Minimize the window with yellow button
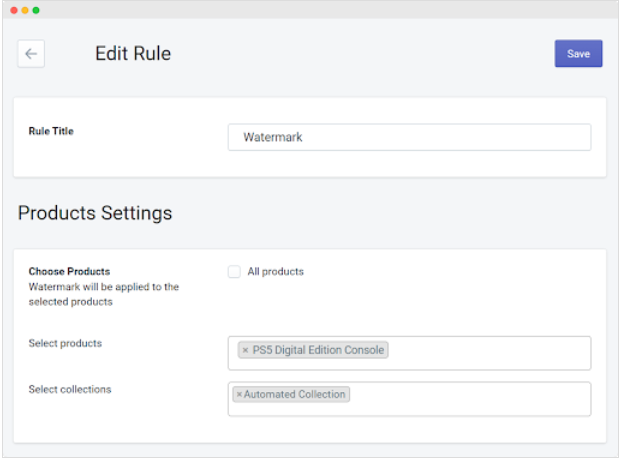 [25, 10]
